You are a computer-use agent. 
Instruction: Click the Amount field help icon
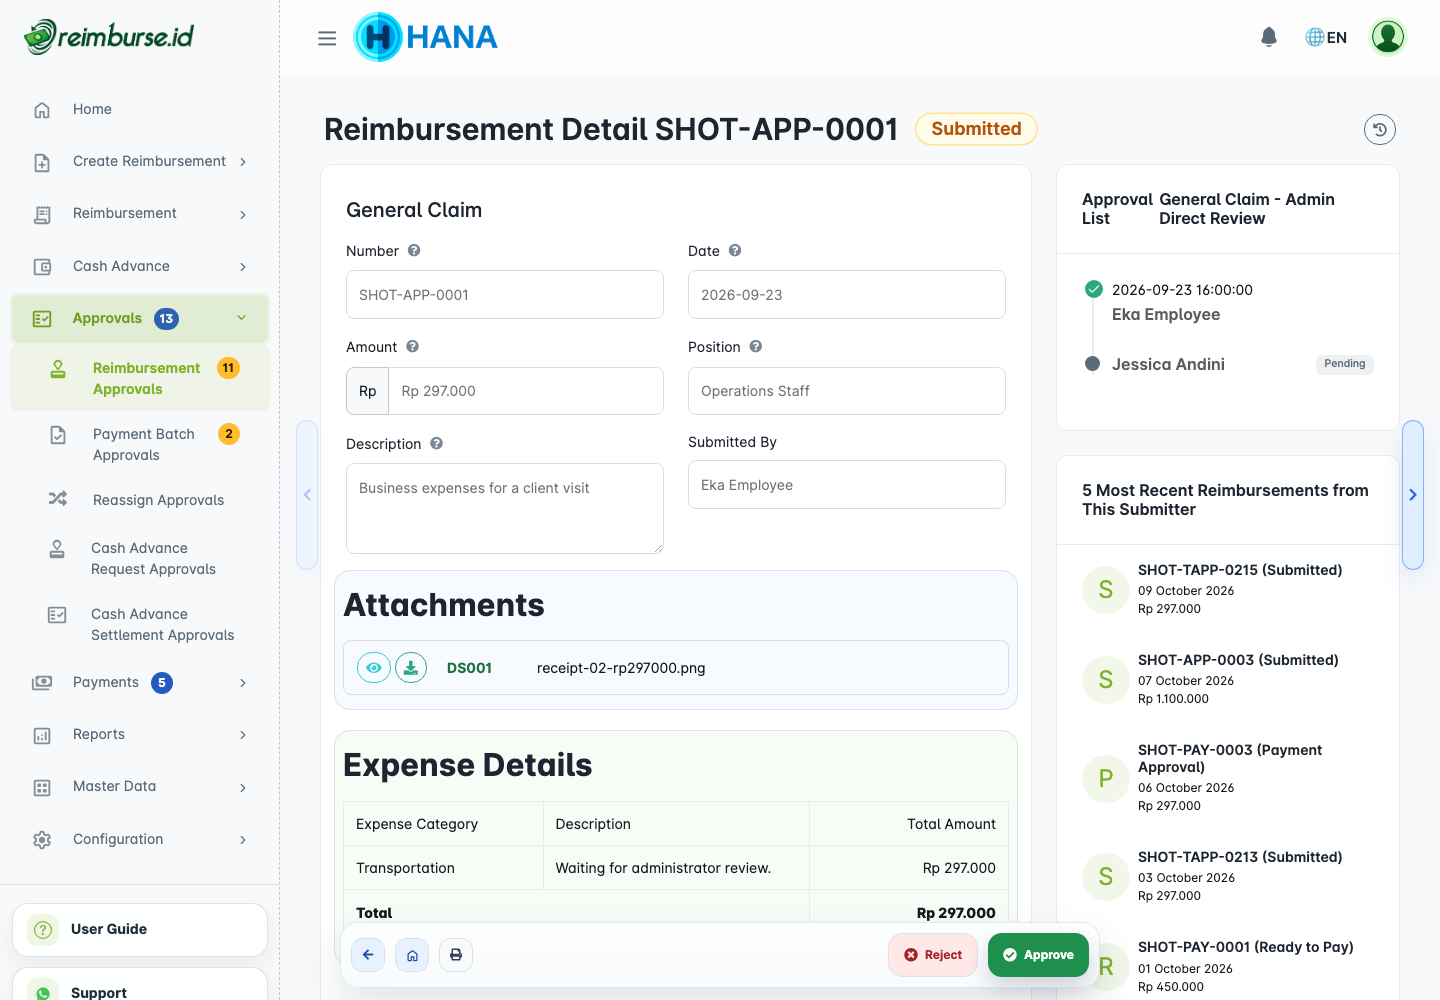412,346
